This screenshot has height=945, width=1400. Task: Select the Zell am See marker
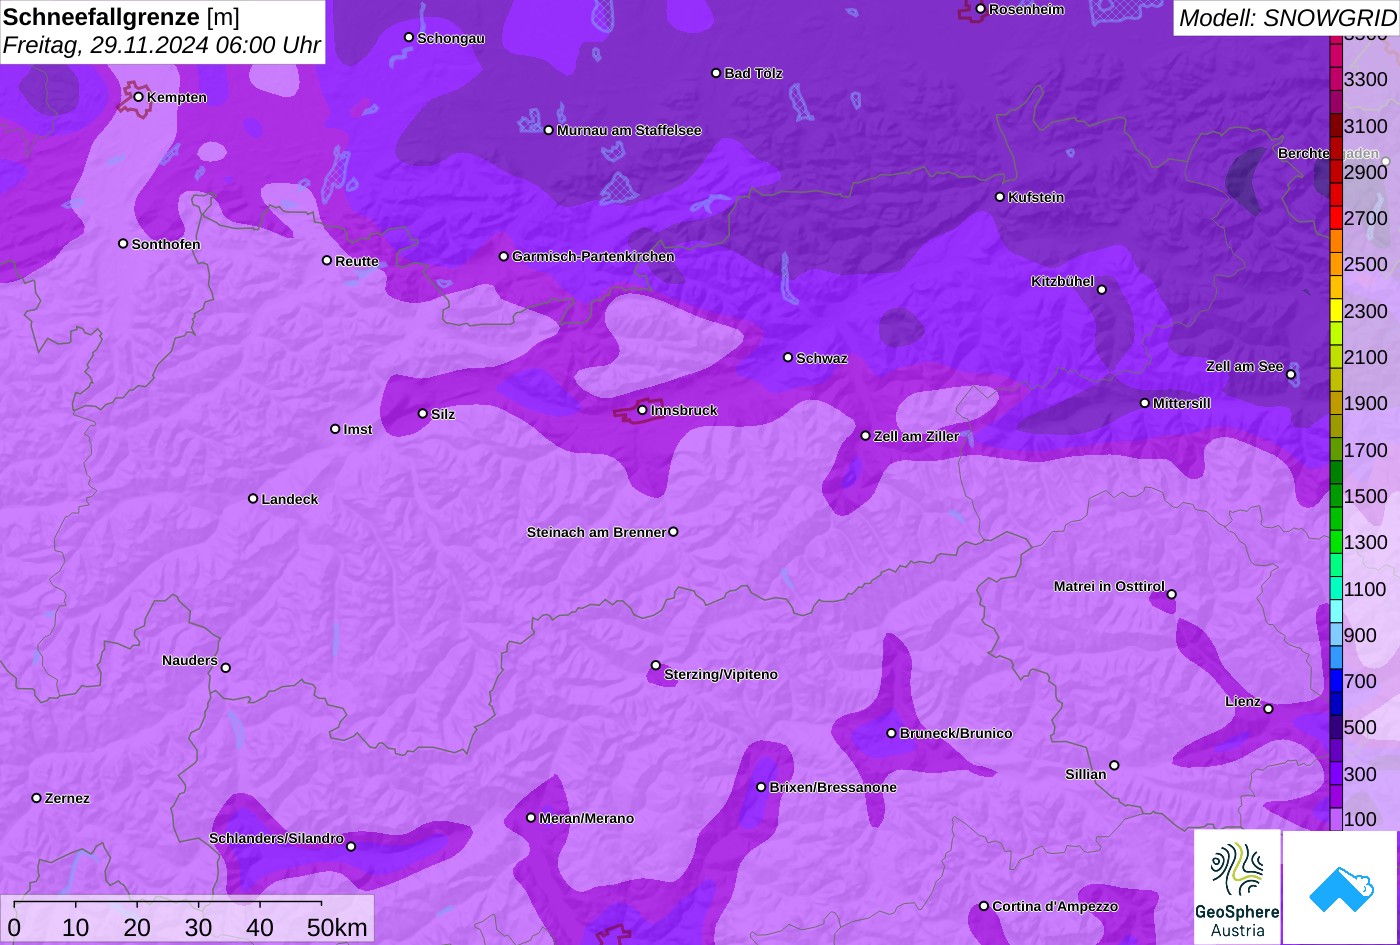1291,375
